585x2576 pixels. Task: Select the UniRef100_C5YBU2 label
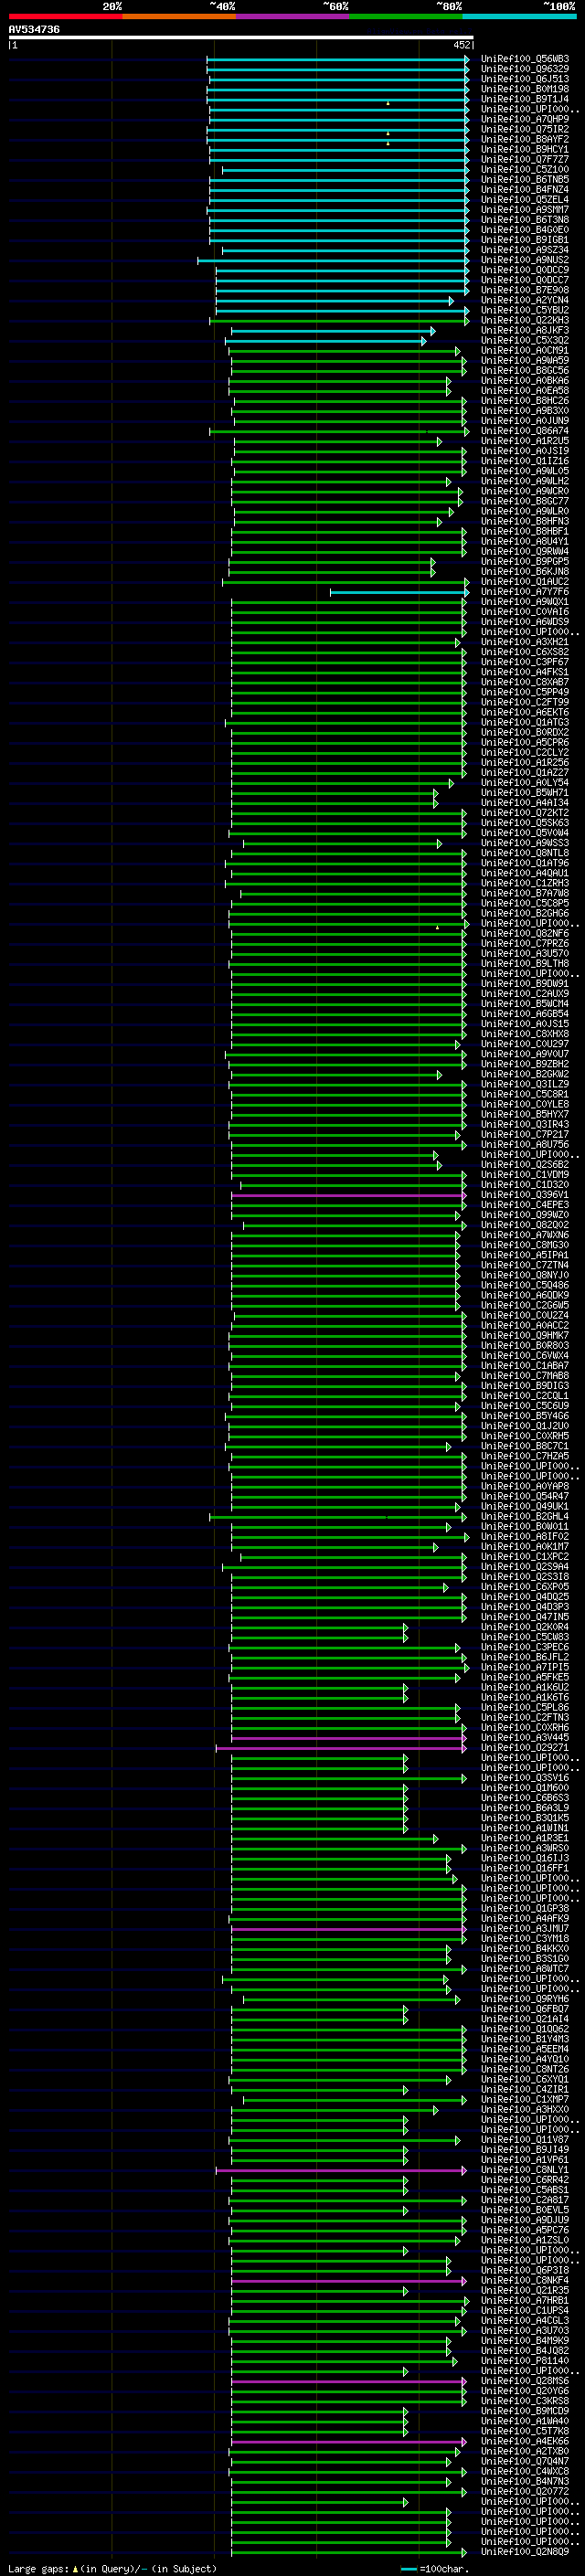click(x=525, y=311)
